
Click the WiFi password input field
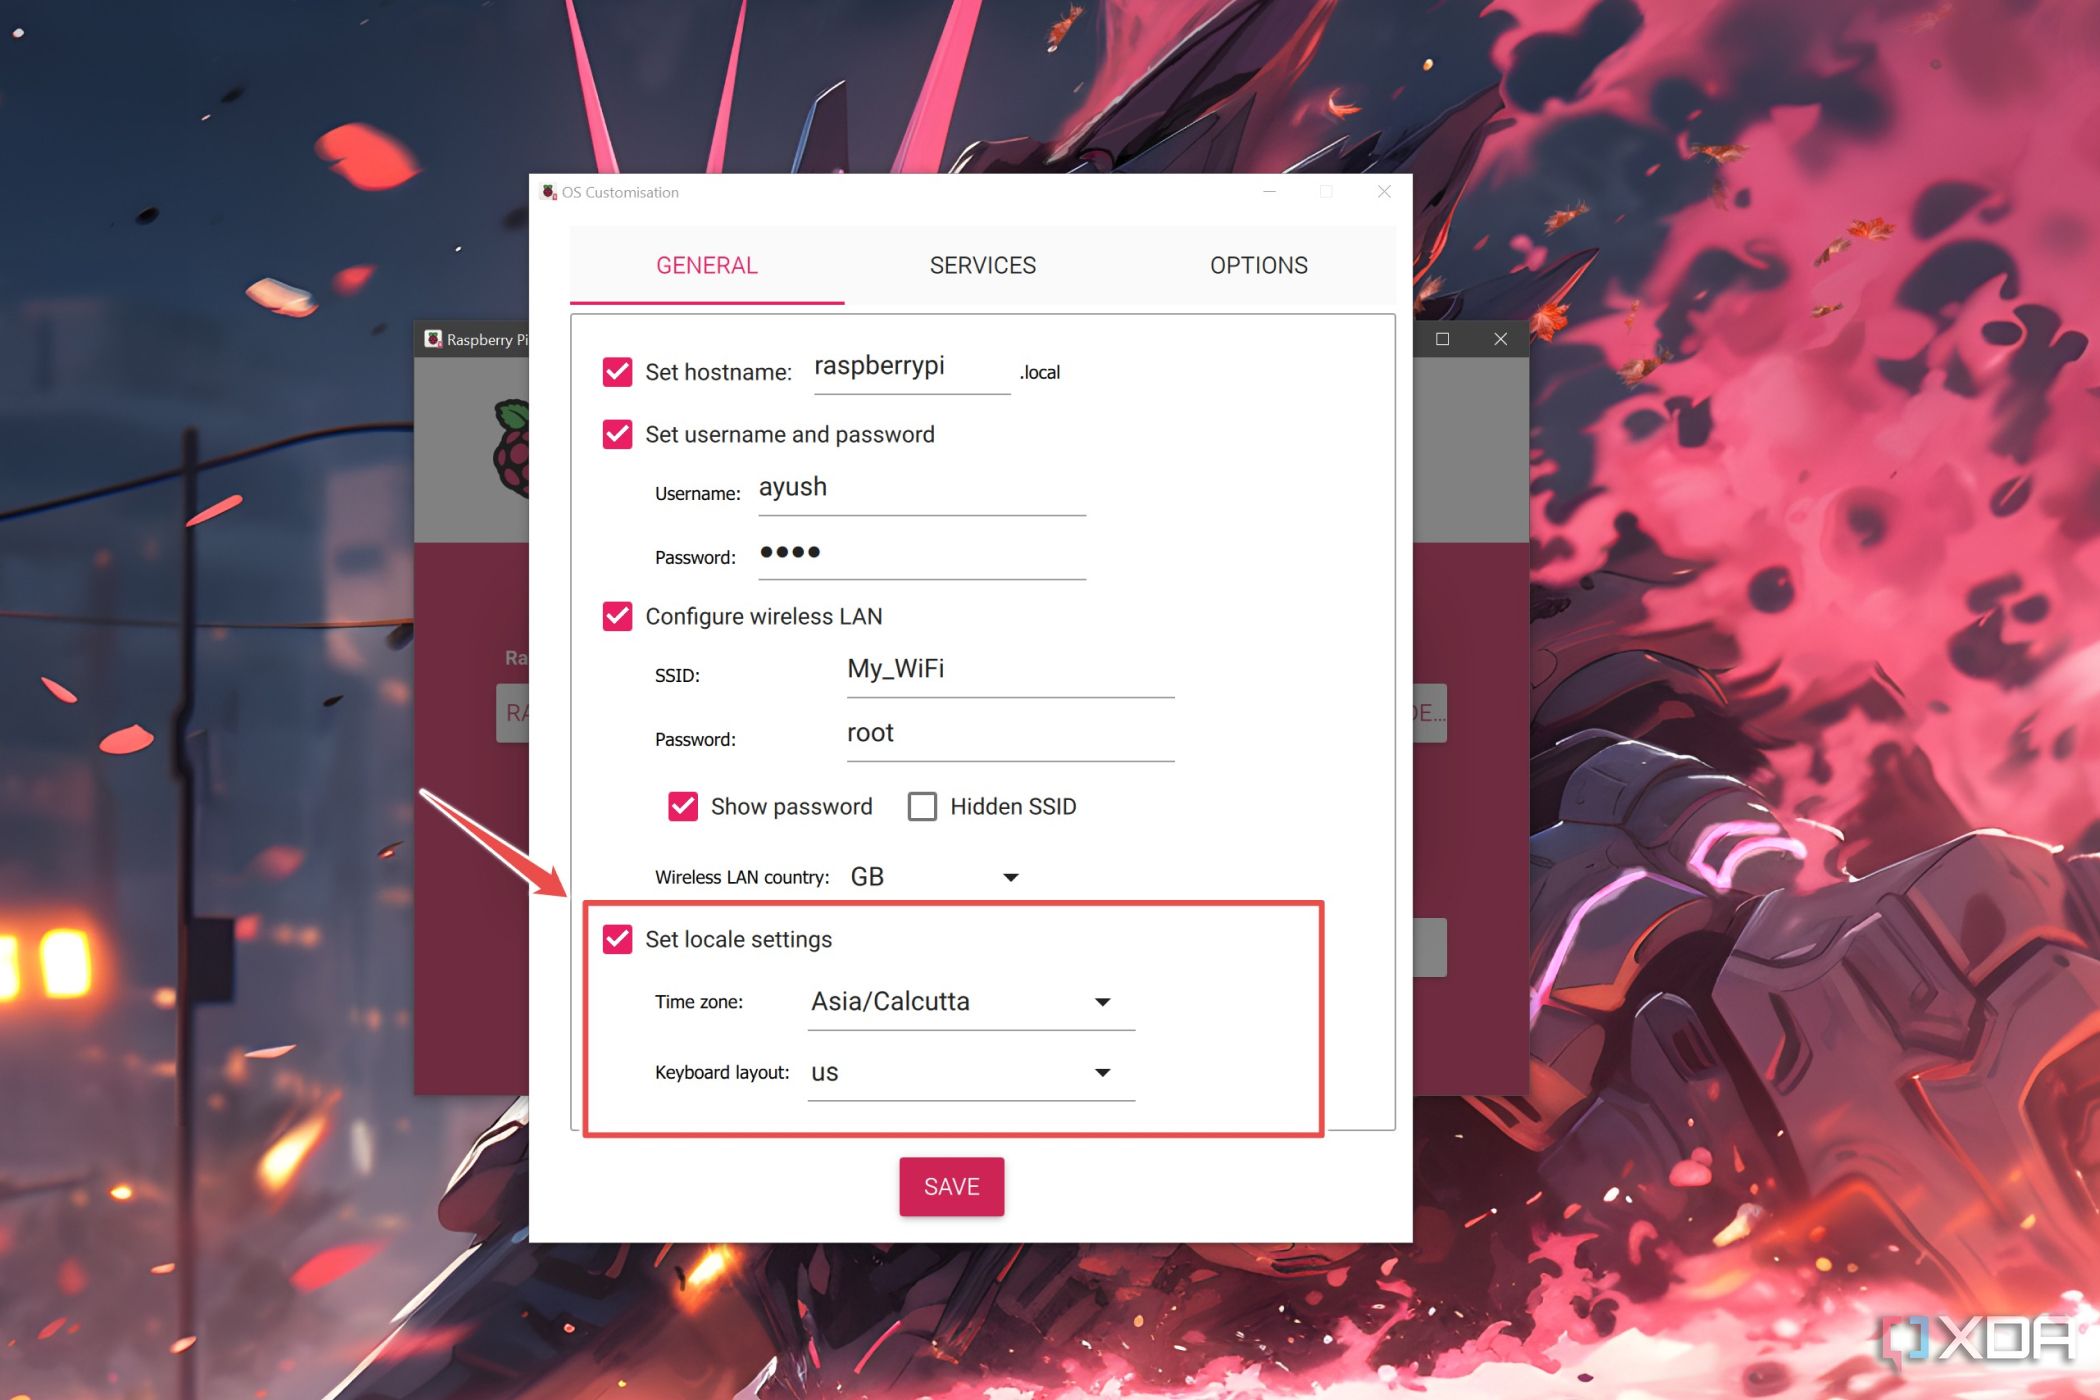(1000, 733)
